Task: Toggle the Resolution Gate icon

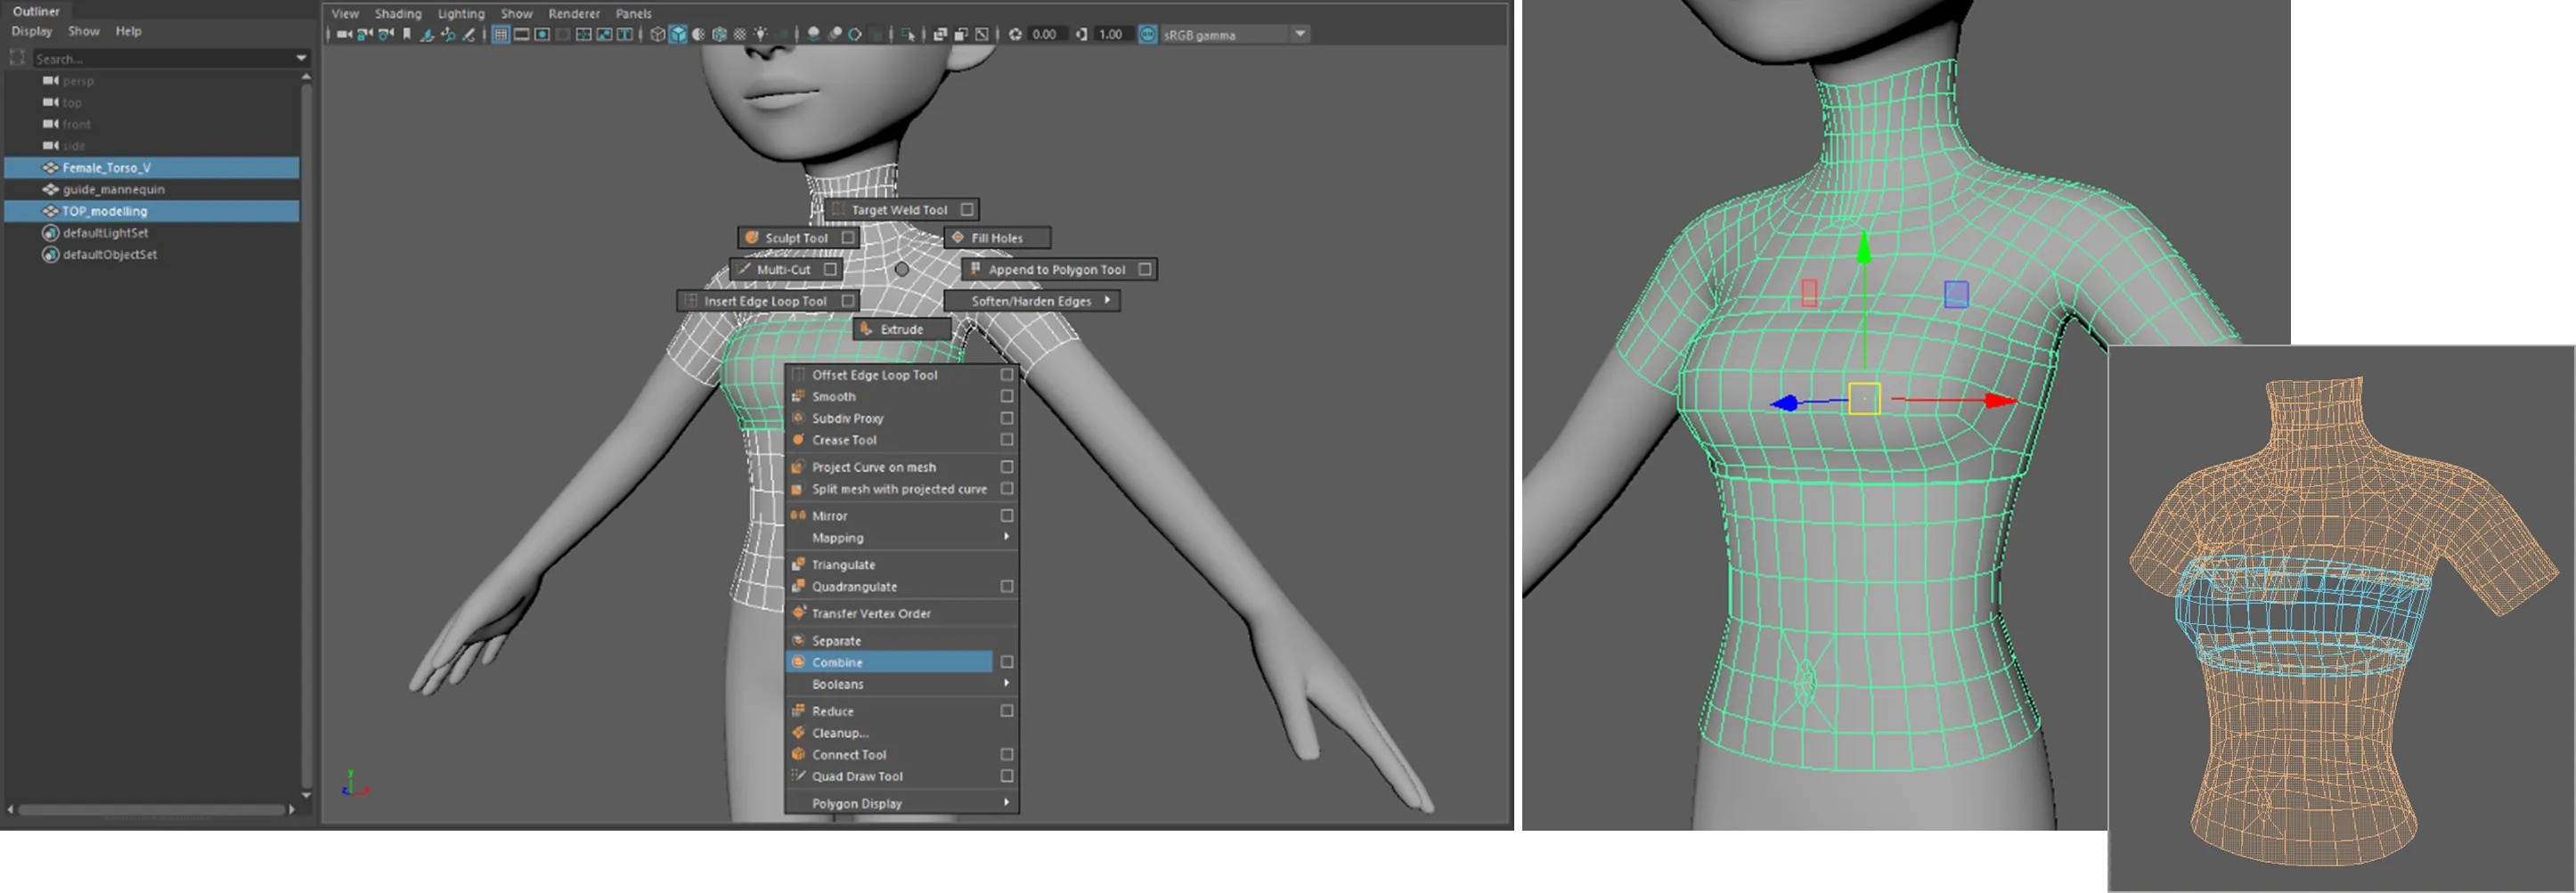Action: (x=542, y=34)
